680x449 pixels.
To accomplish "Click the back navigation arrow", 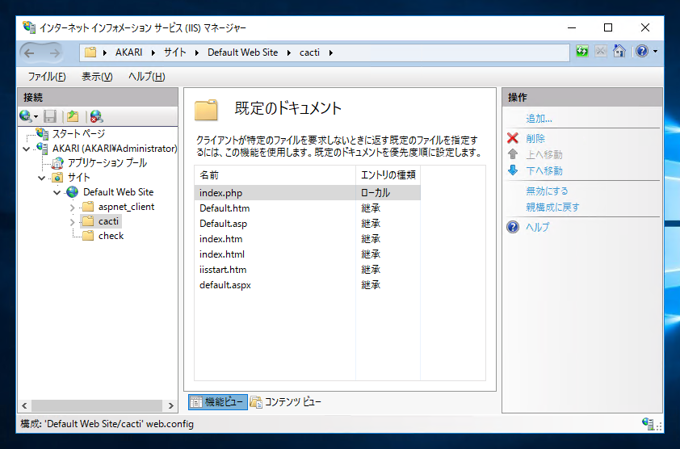I will click(x=29, y=53).
